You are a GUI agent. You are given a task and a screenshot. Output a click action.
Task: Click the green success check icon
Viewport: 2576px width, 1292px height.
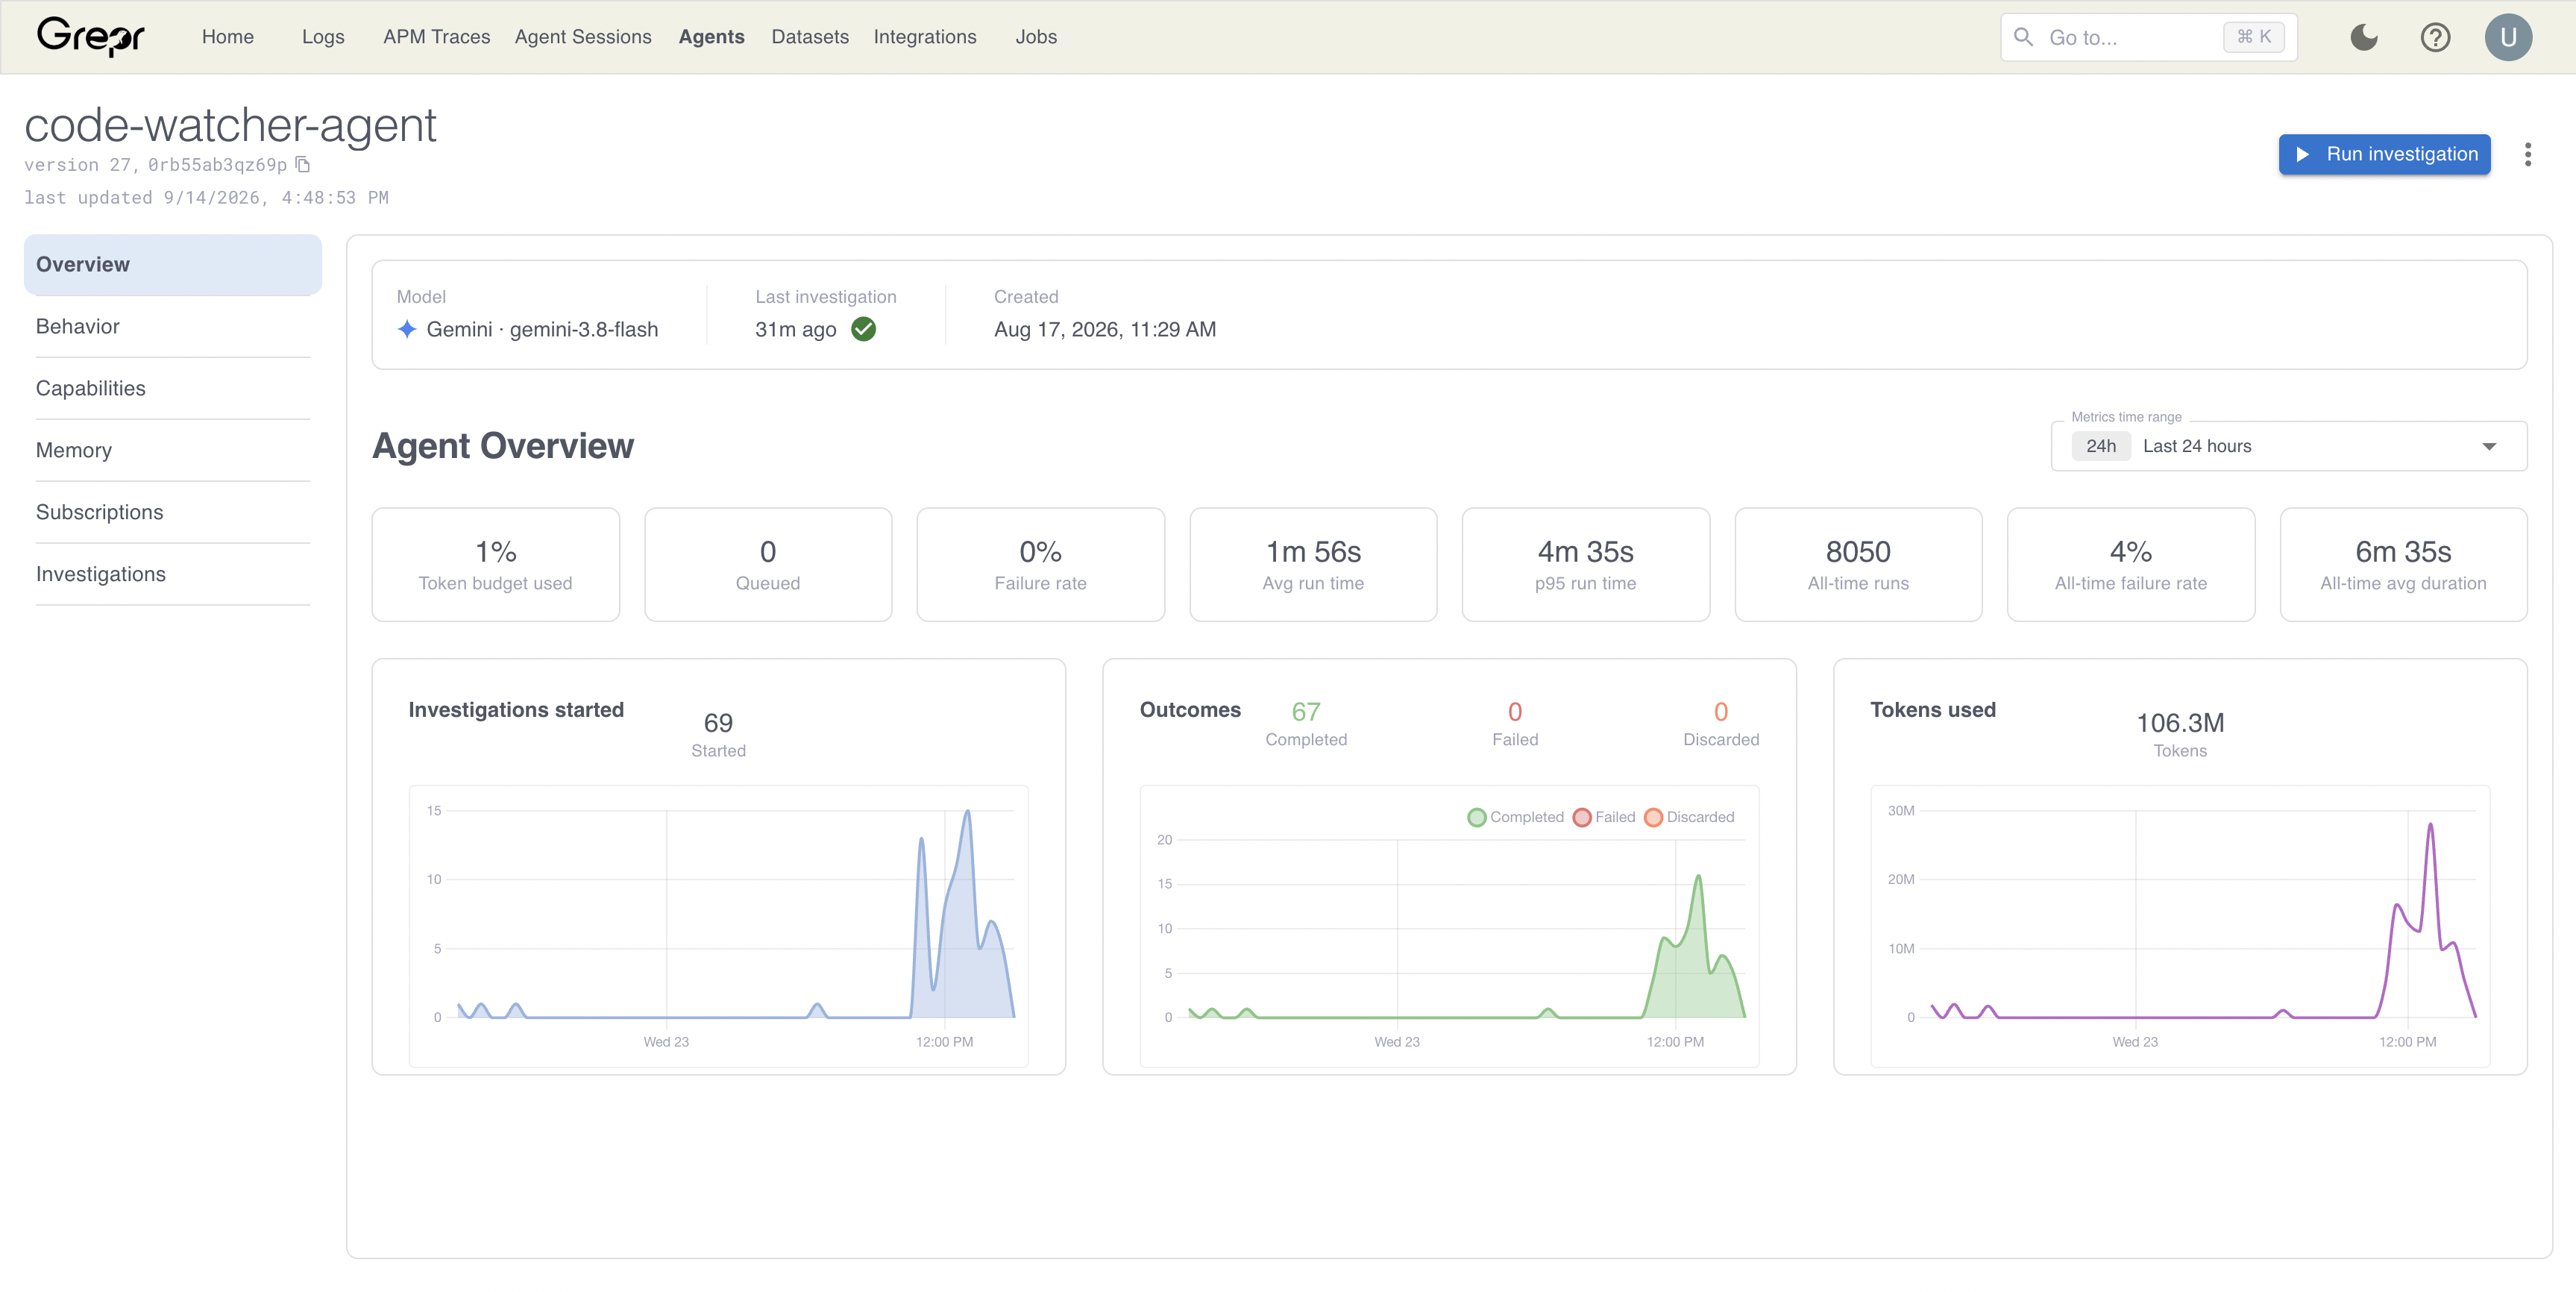point(863,329)
